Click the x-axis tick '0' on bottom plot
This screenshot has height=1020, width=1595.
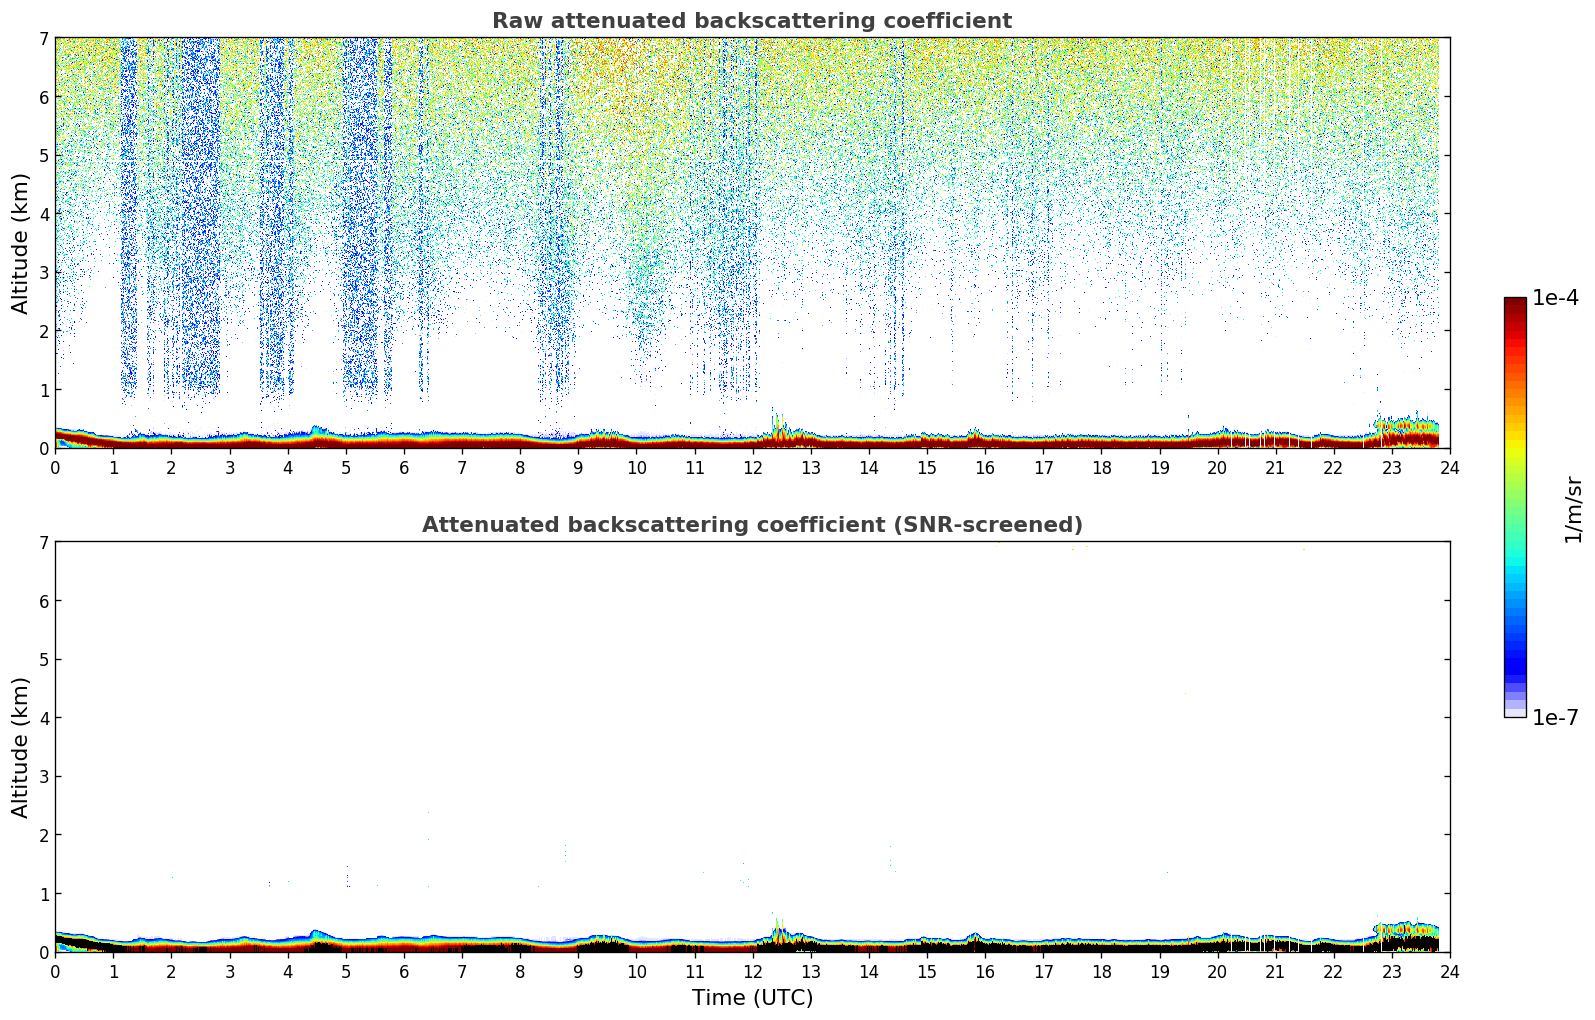point(55,972)
